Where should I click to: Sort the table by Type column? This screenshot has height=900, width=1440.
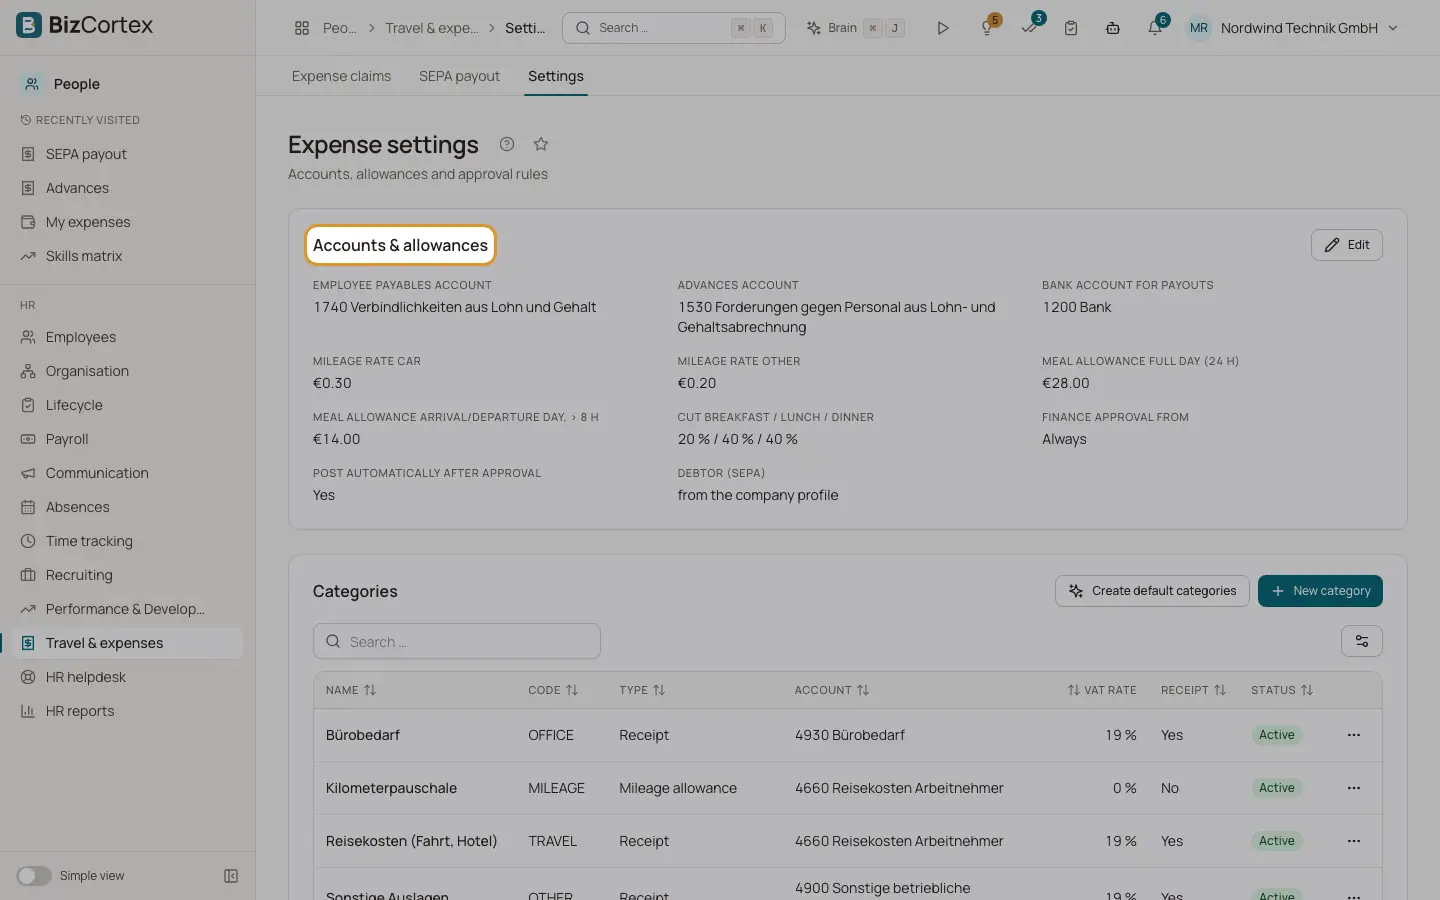tap(642, 690)
